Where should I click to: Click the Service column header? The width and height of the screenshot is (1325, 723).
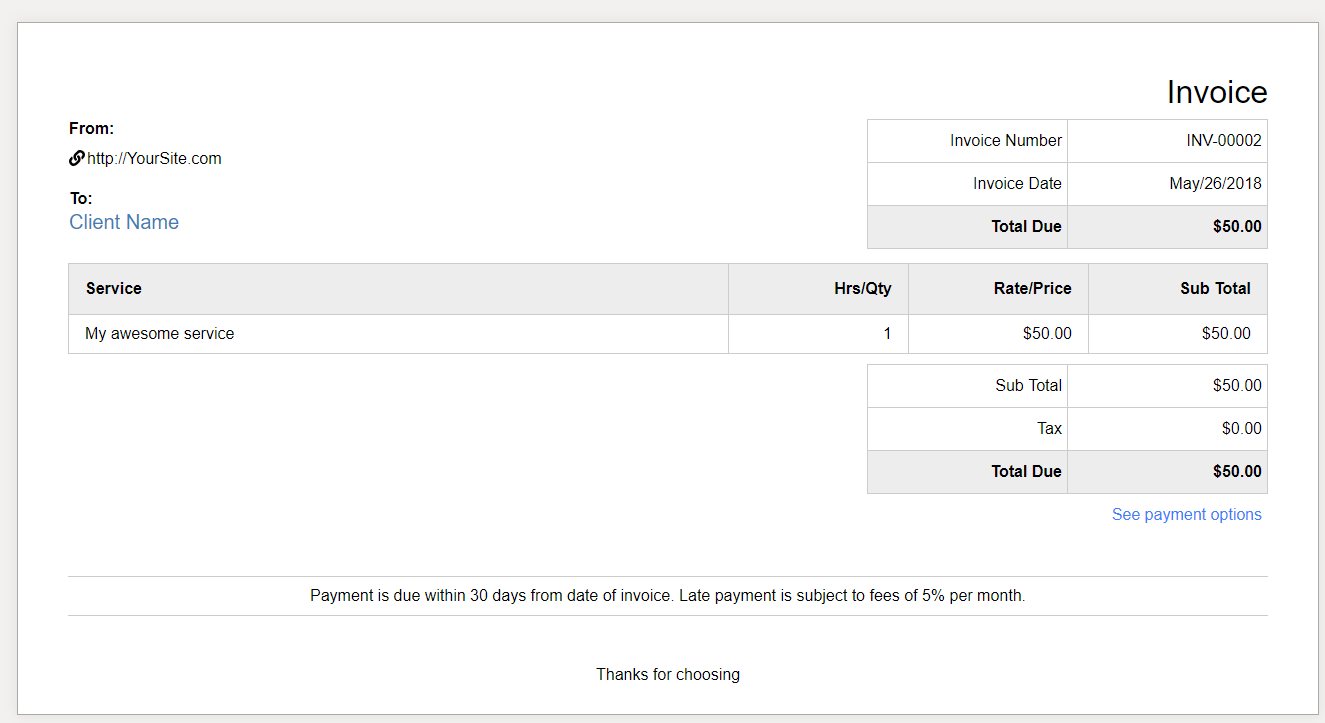pos(114,288)
